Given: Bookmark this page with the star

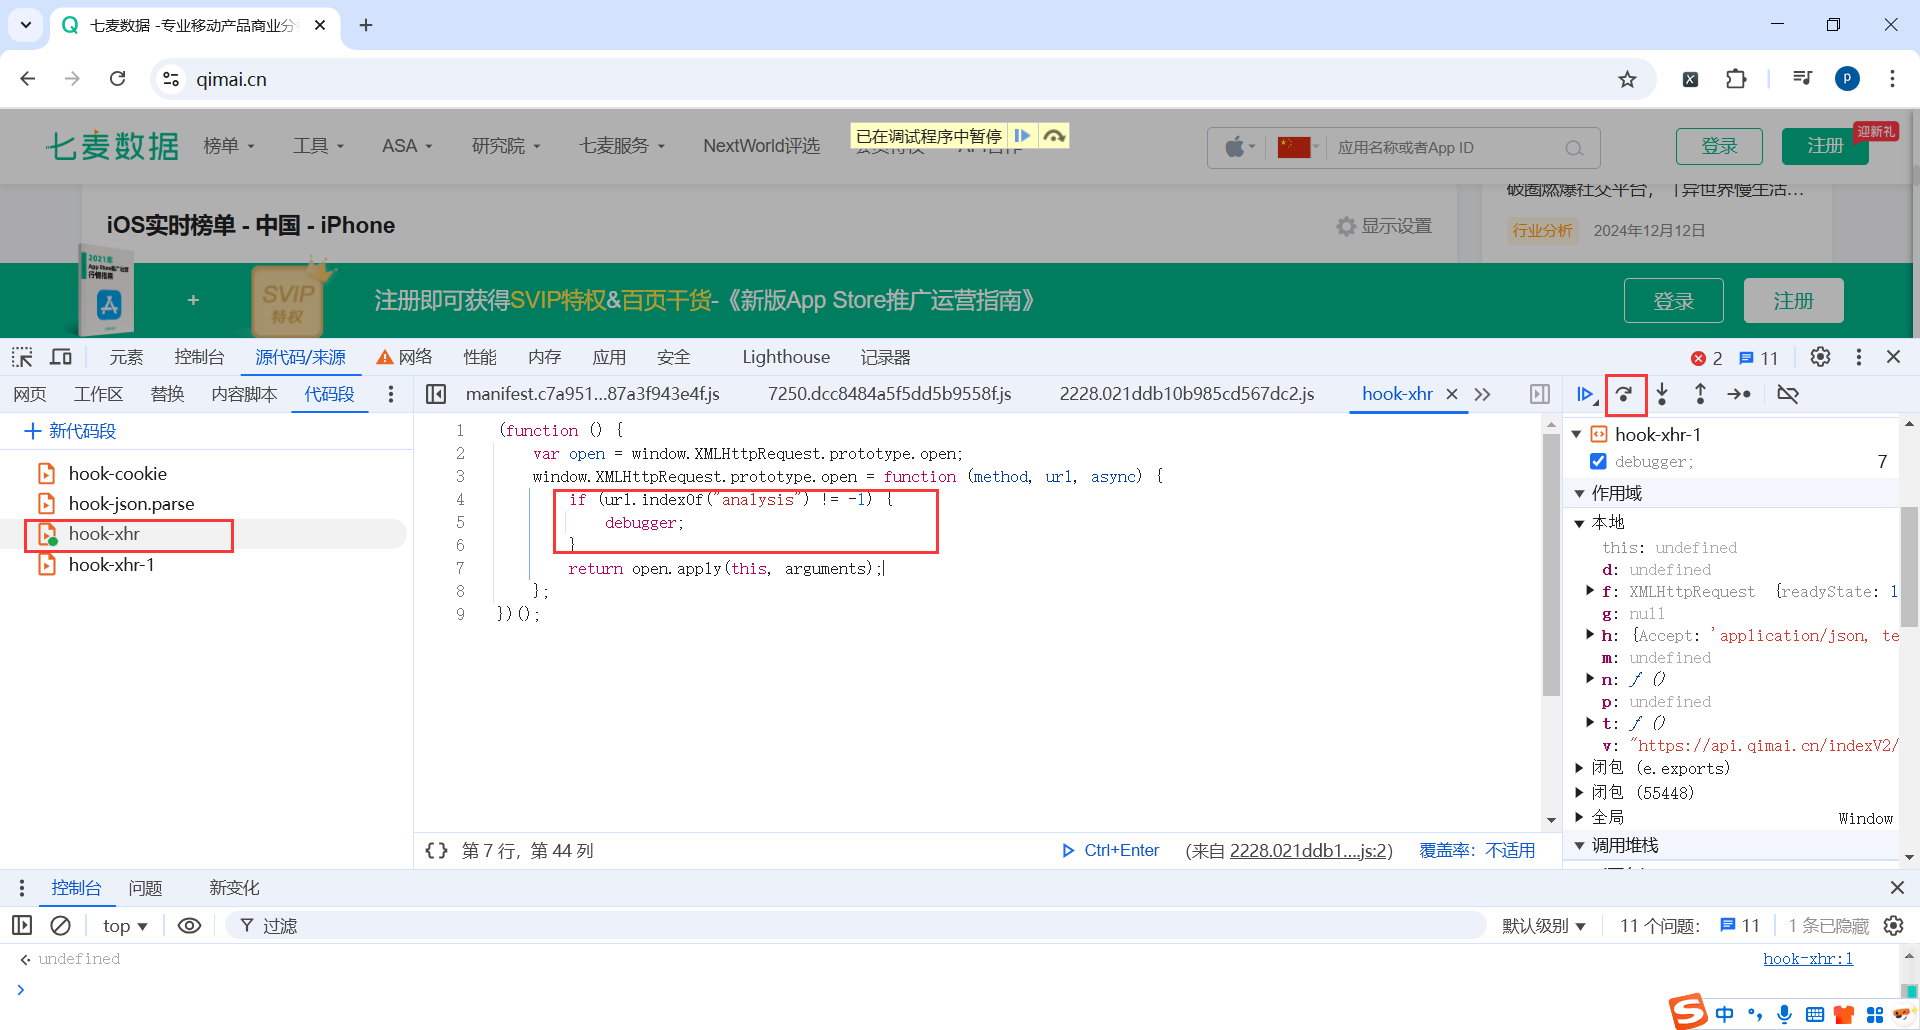Looking at the screenshot, I should click(x=1627, y=79).
